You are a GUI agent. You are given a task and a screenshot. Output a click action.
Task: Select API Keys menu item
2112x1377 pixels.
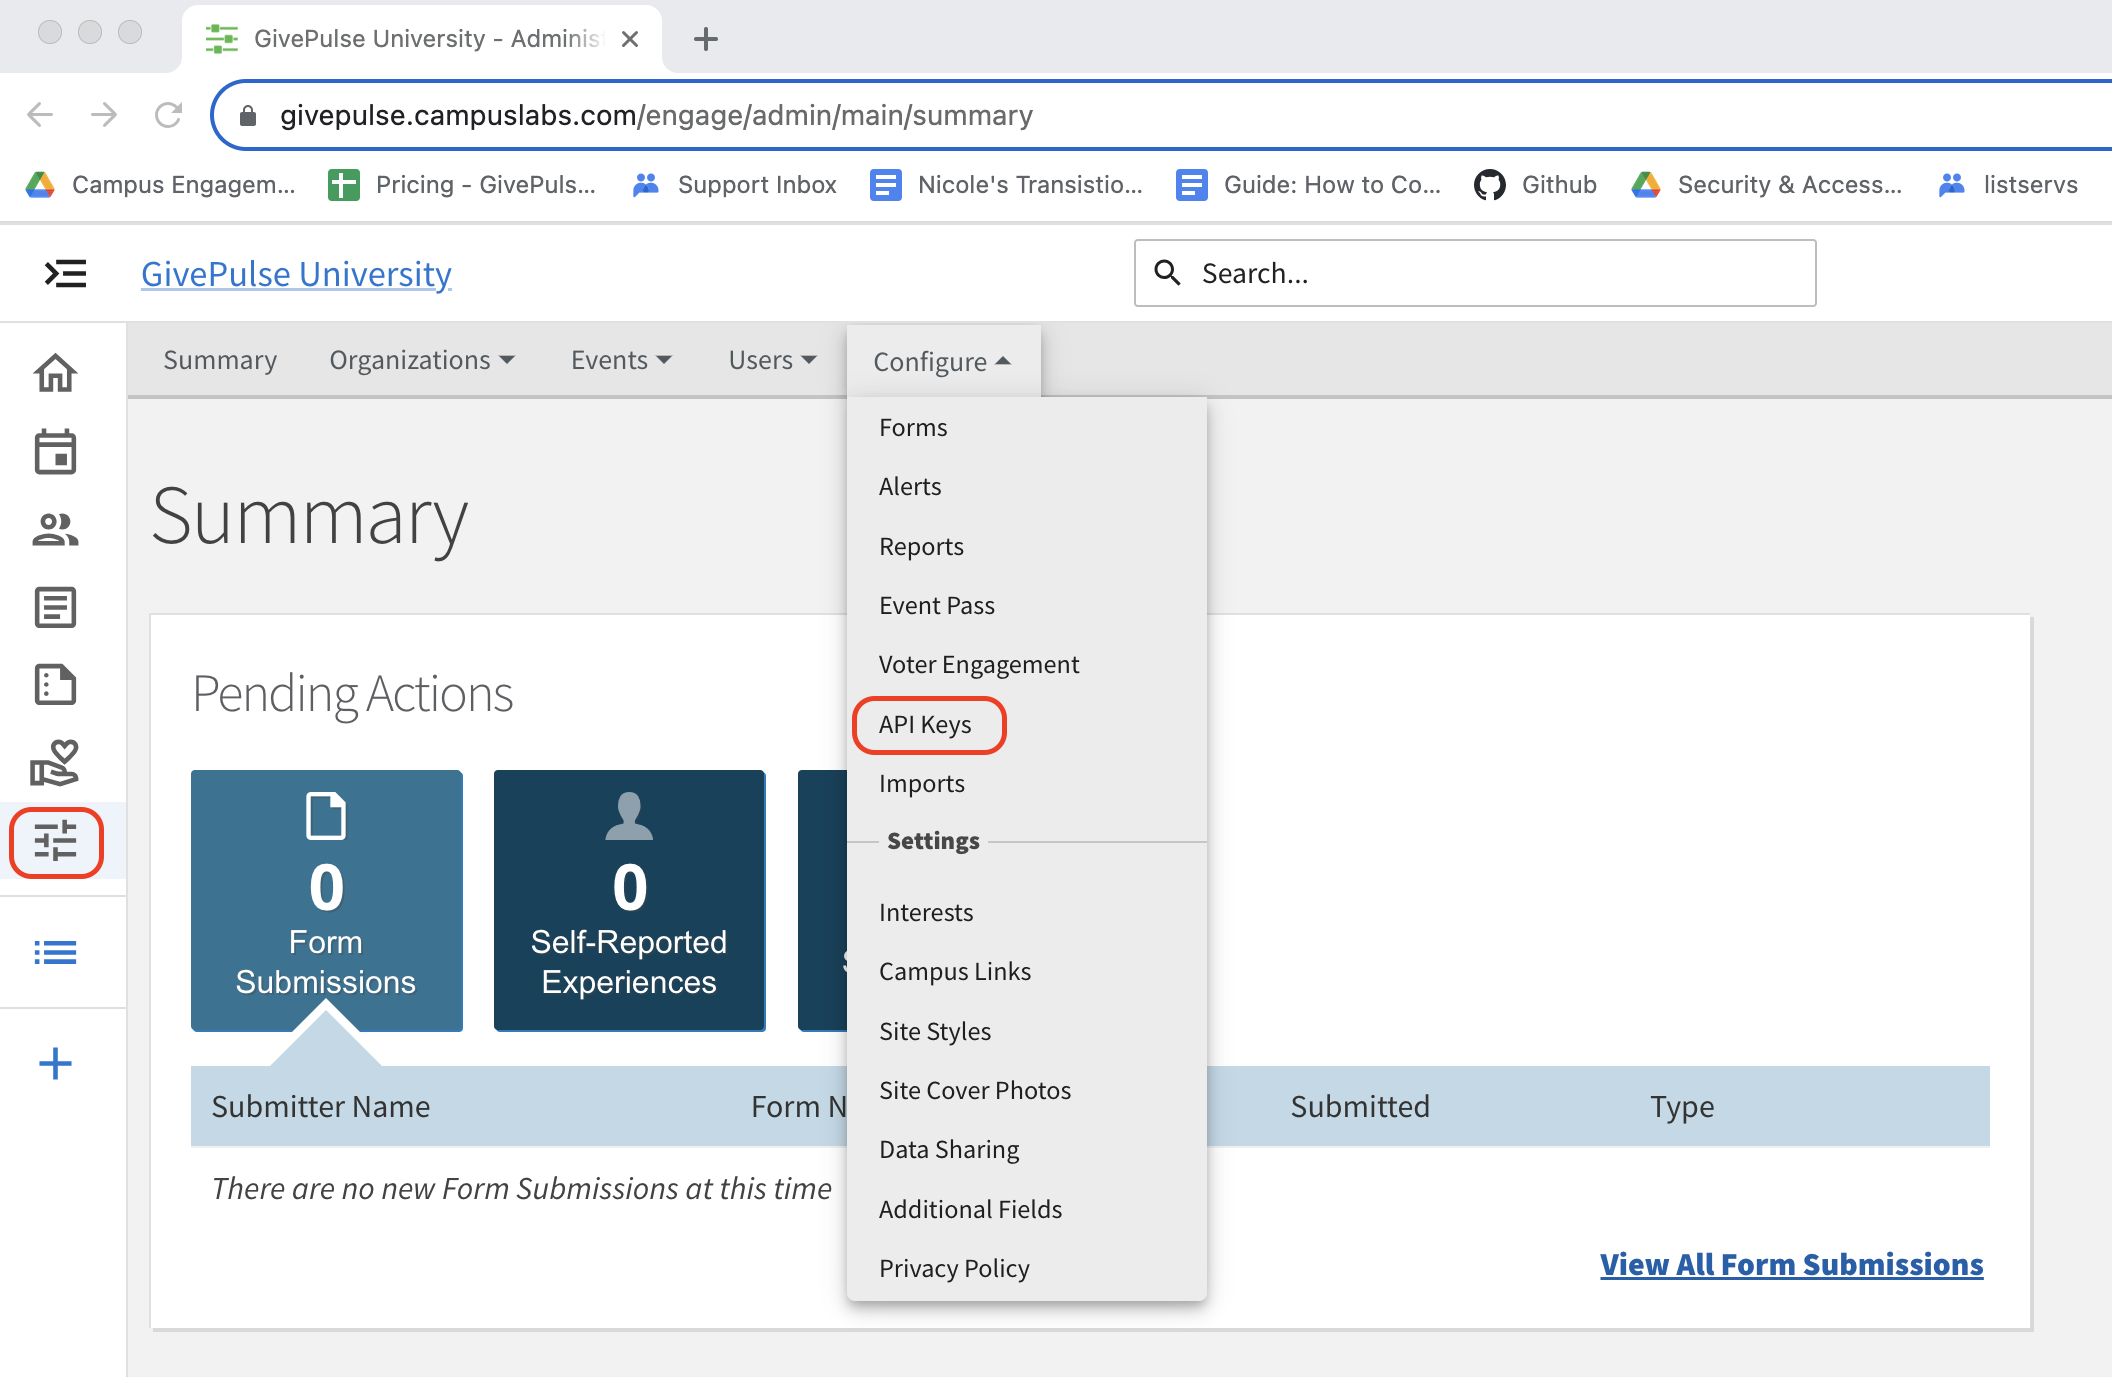tap(925, 724)
